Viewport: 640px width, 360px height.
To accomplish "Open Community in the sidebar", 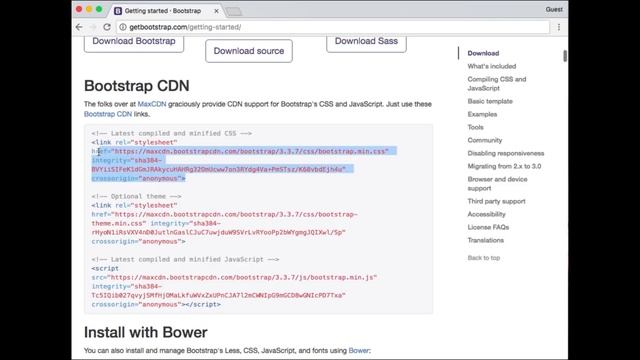I will point(485,140).
